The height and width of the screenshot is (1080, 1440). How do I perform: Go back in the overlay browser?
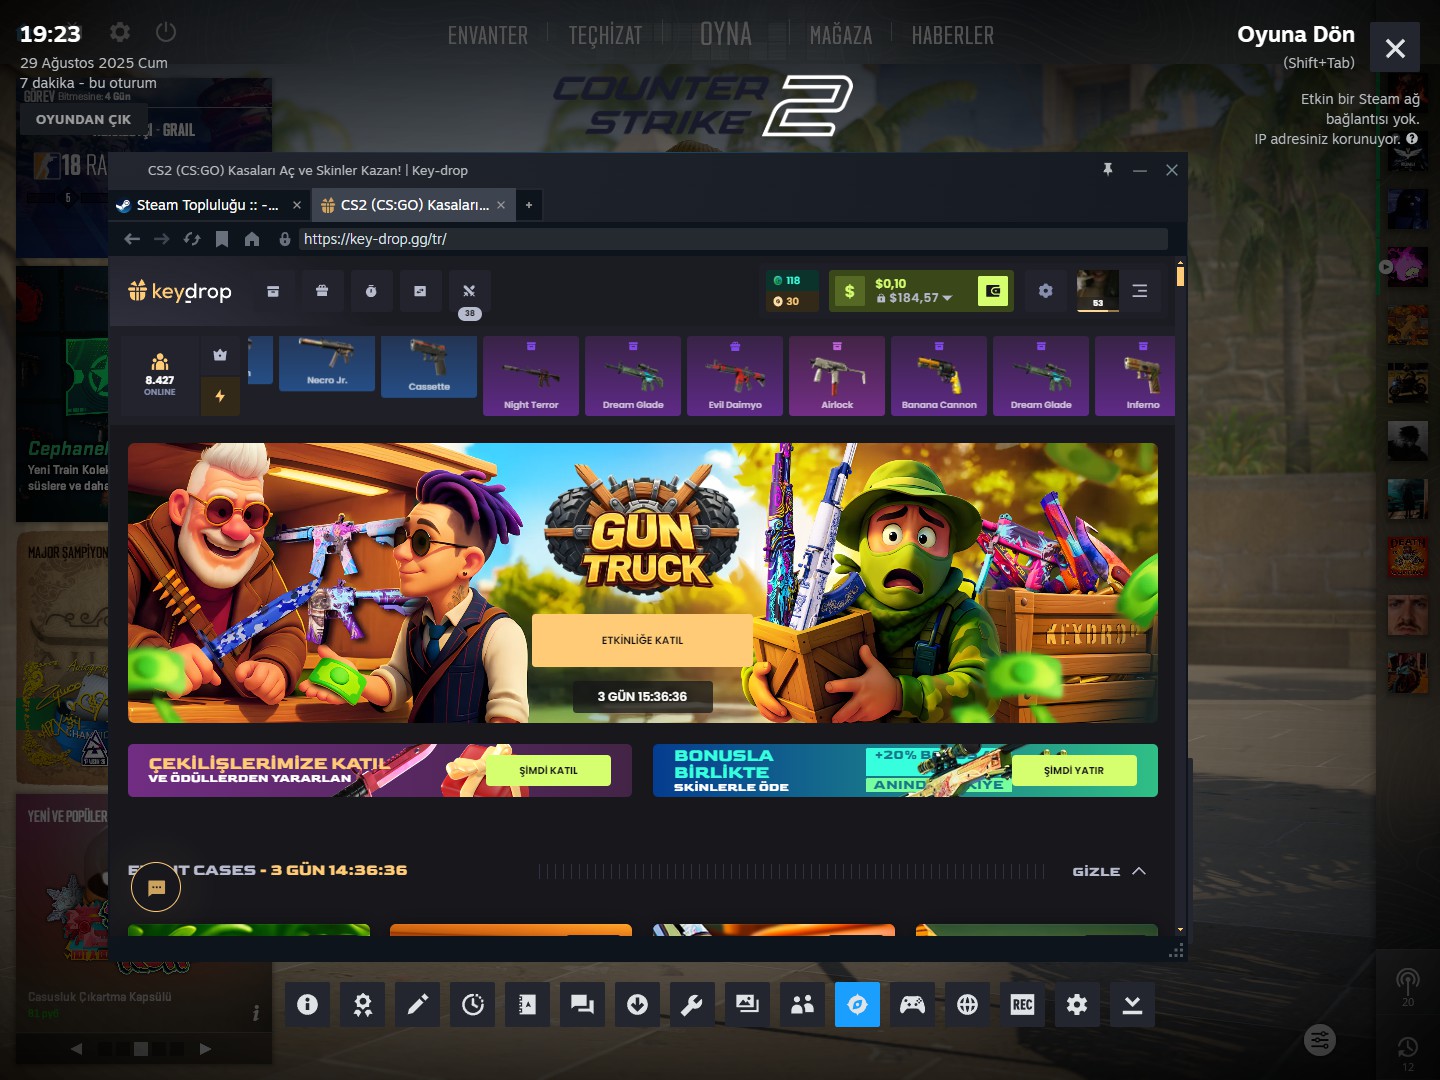point(132,239)
